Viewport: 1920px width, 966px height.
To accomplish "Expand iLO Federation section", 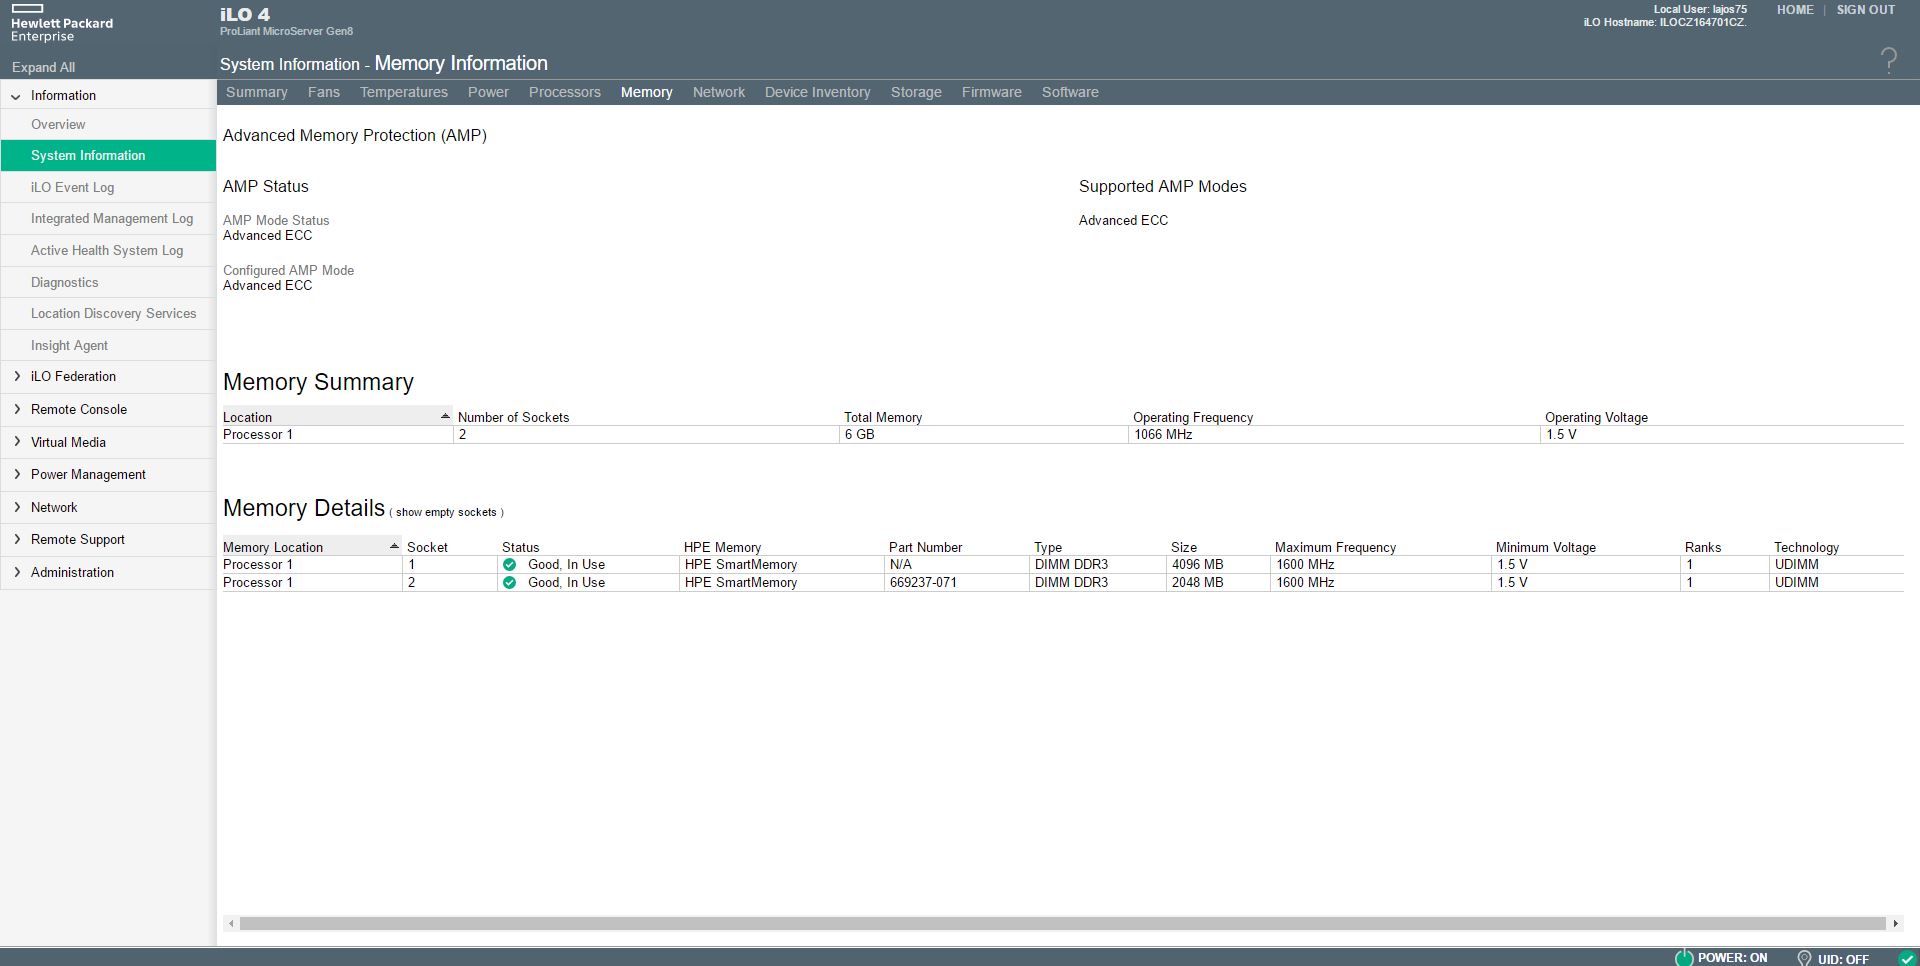I will pos(17,377).
